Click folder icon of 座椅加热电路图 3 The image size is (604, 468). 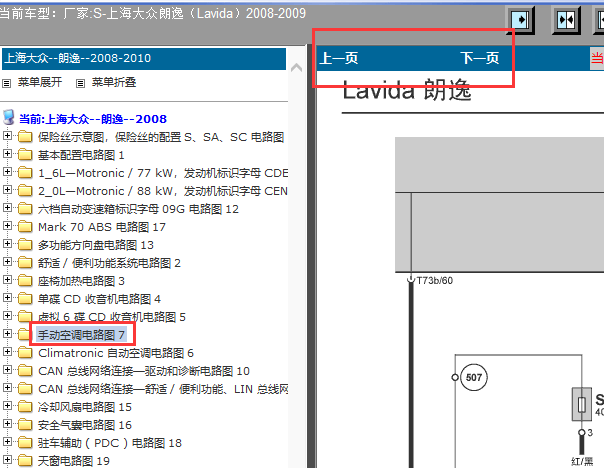pyautogui.click(x=25, y=280)
